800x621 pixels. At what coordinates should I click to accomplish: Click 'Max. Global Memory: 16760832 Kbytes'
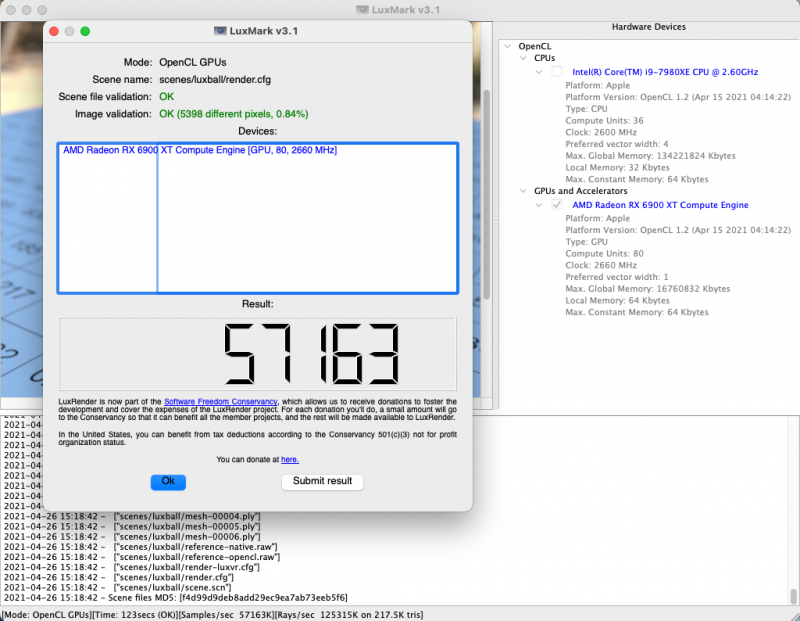coord(647,289)
